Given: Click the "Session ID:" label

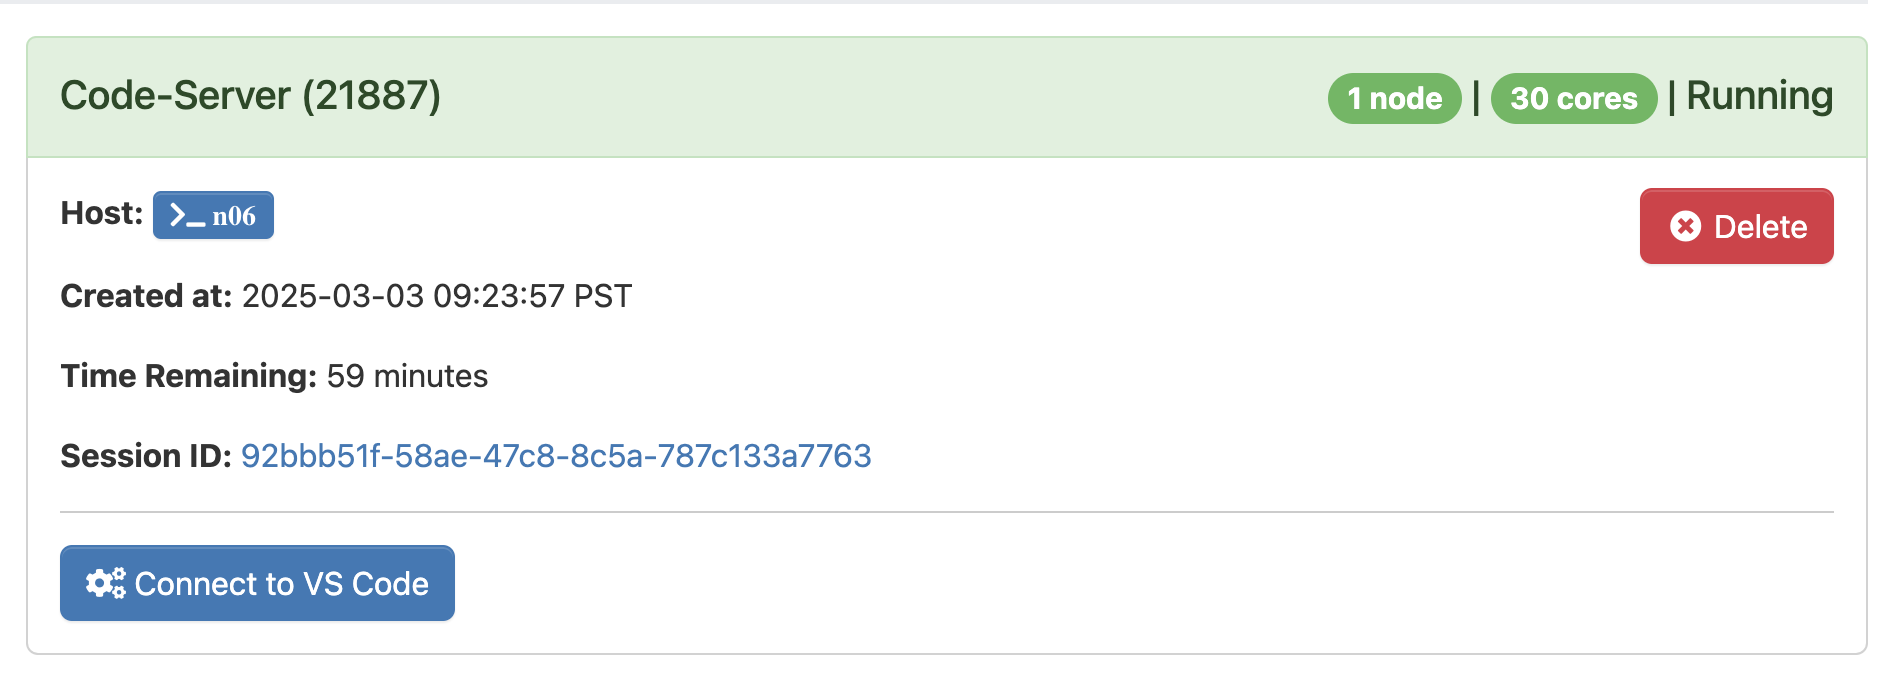Looking at the screenshot, I should click(146, 456).
